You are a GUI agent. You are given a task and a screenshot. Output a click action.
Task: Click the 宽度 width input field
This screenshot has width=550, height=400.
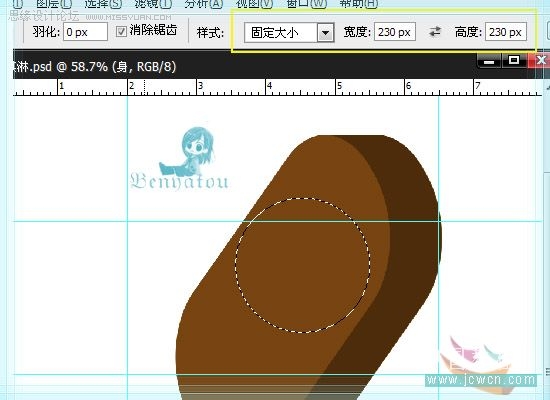(x=395, y=32)
